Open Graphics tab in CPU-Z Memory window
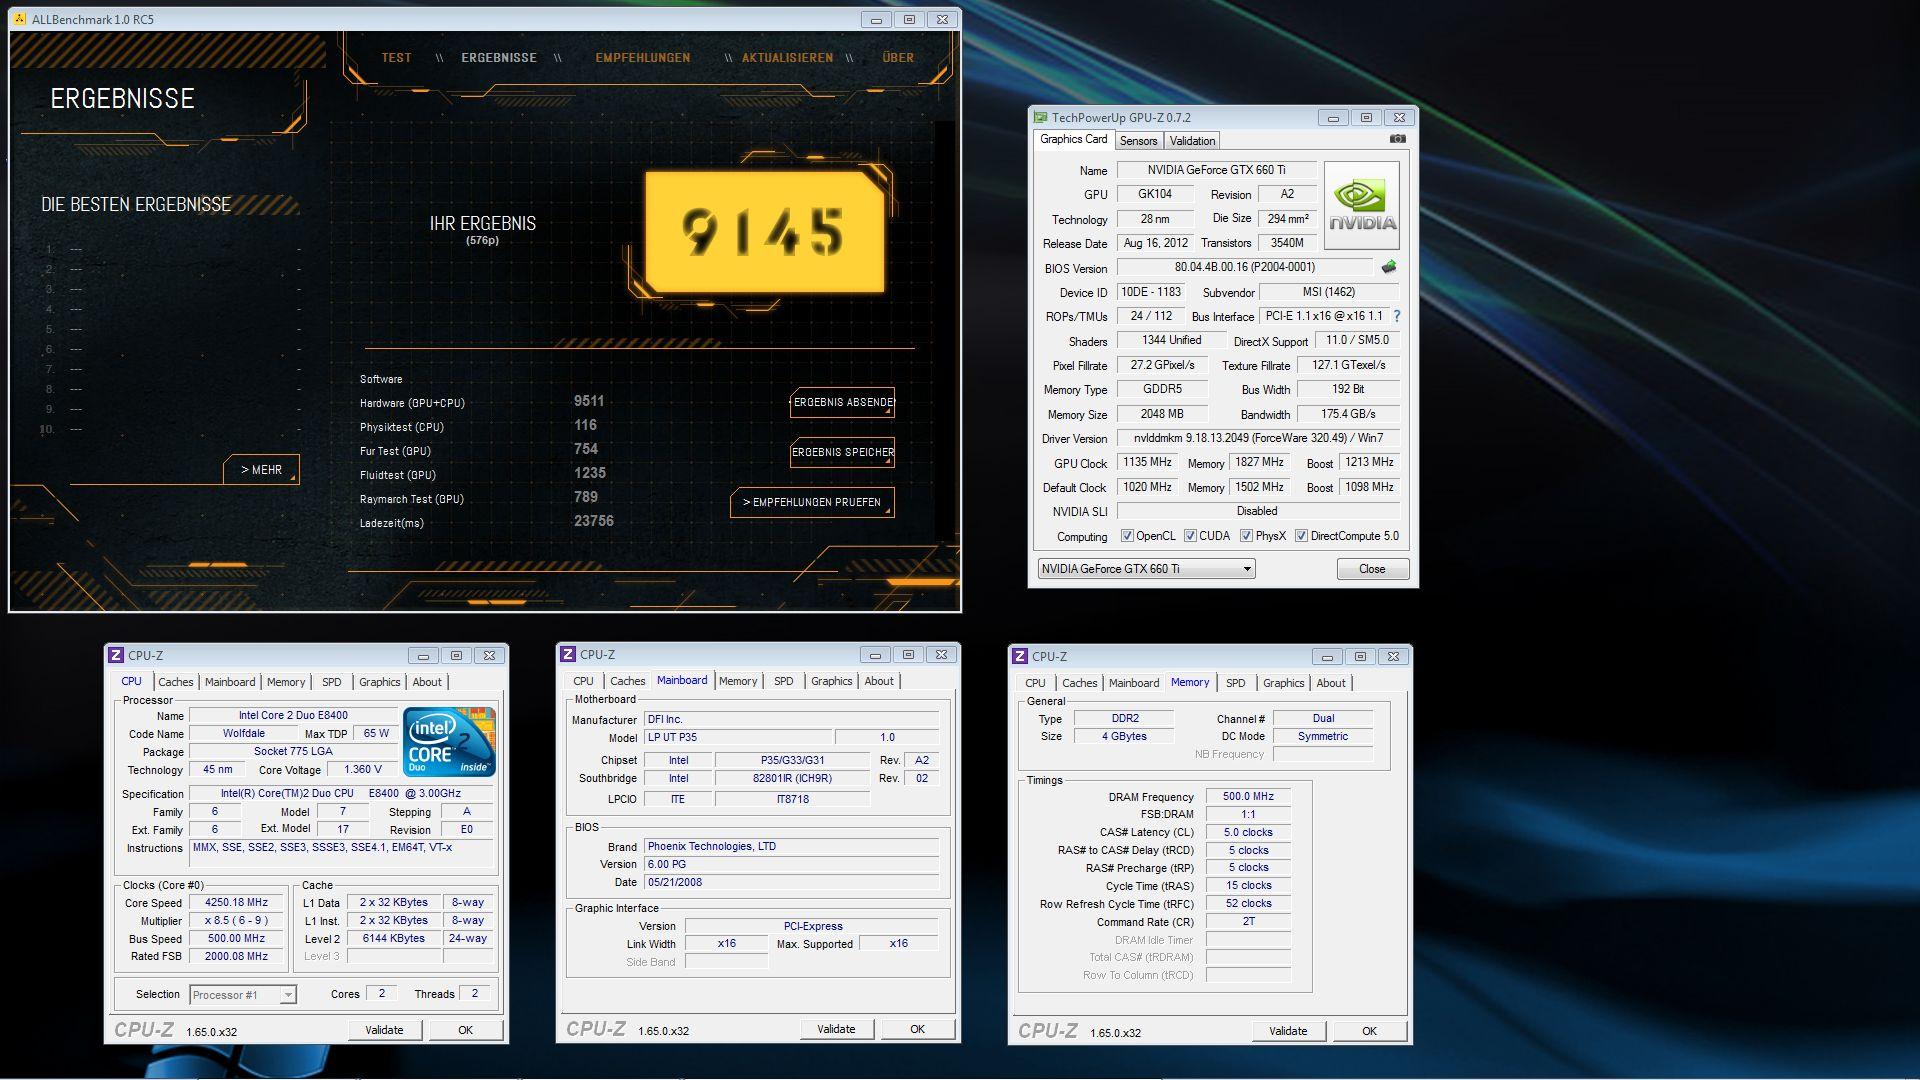 click(x=1283, y=683)
